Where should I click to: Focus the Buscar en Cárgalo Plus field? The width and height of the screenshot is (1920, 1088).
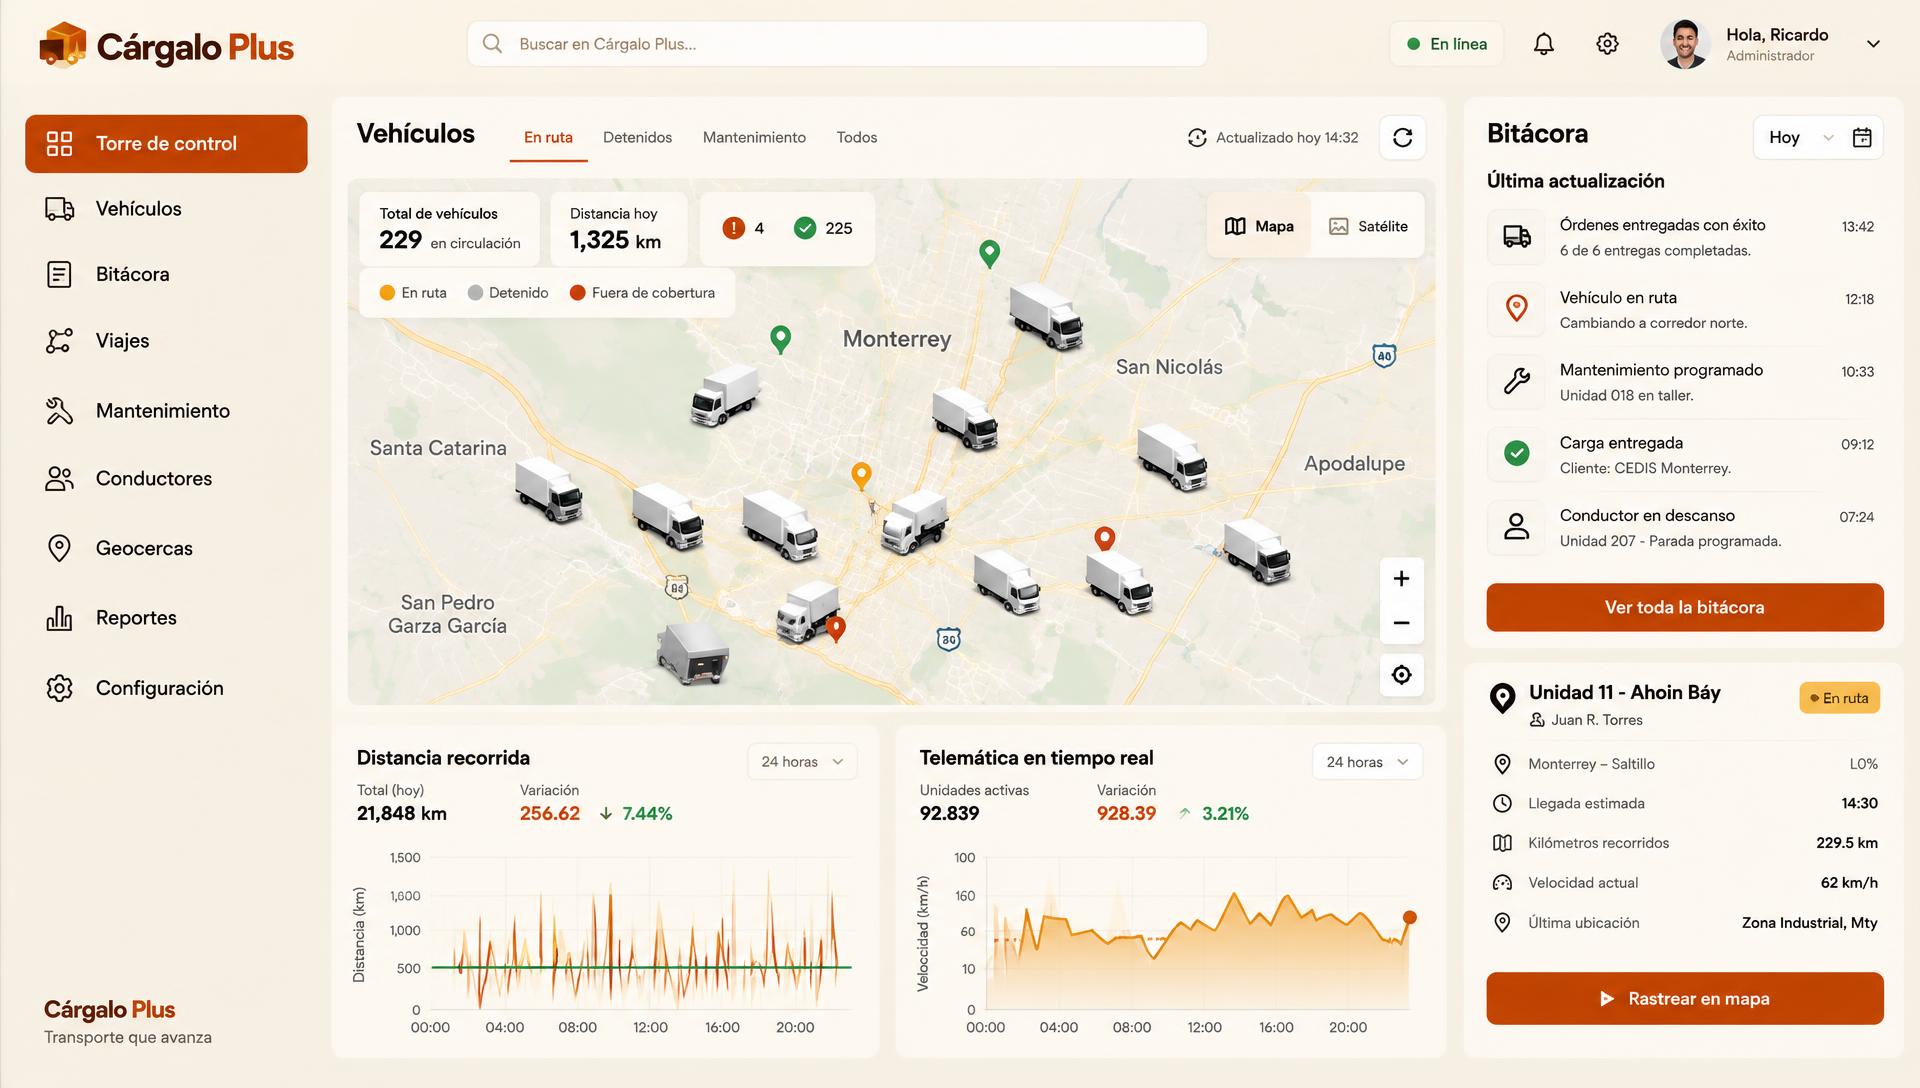click(837, 44)
